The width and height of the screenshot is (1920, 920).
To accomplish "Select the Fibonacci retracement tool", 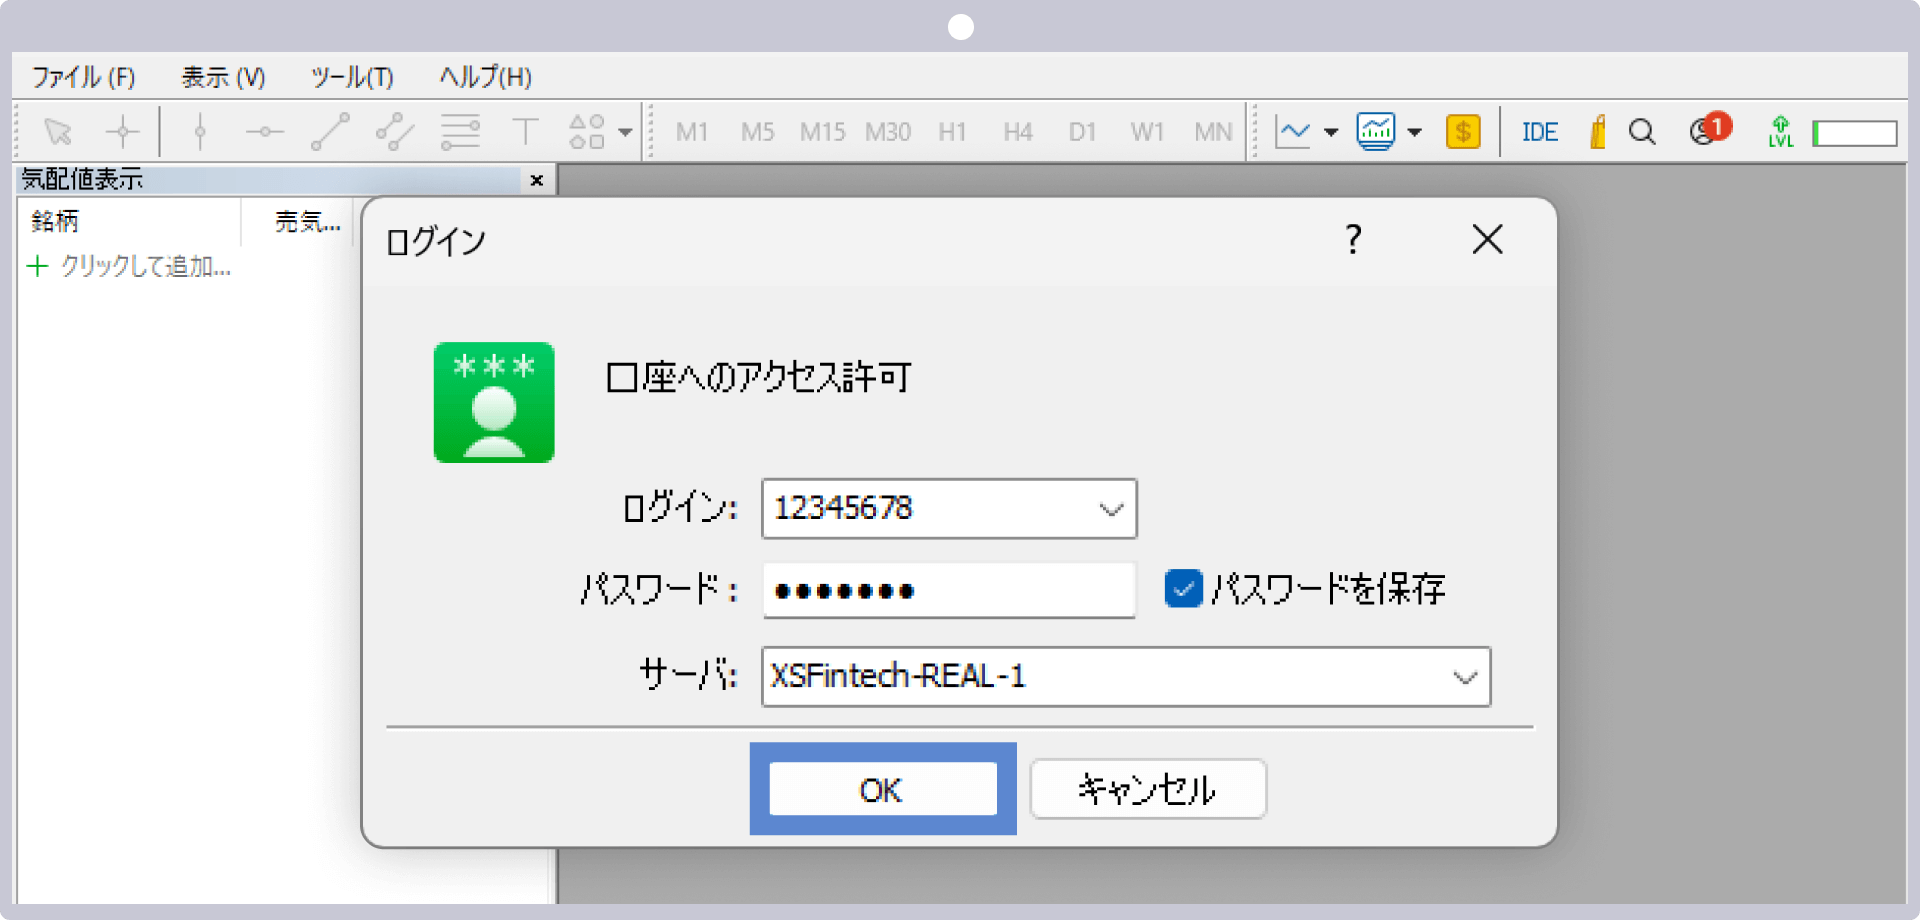I will (x=460, y=131).
